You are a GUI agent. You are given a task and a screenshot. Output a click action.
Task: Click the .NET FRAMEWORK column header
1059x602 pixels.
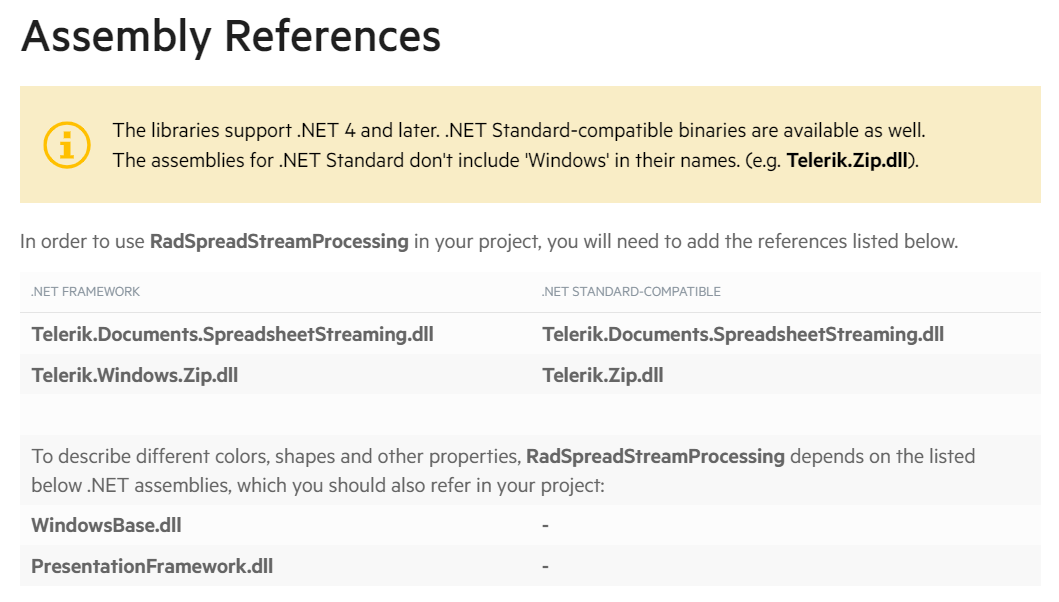(86, 292)
